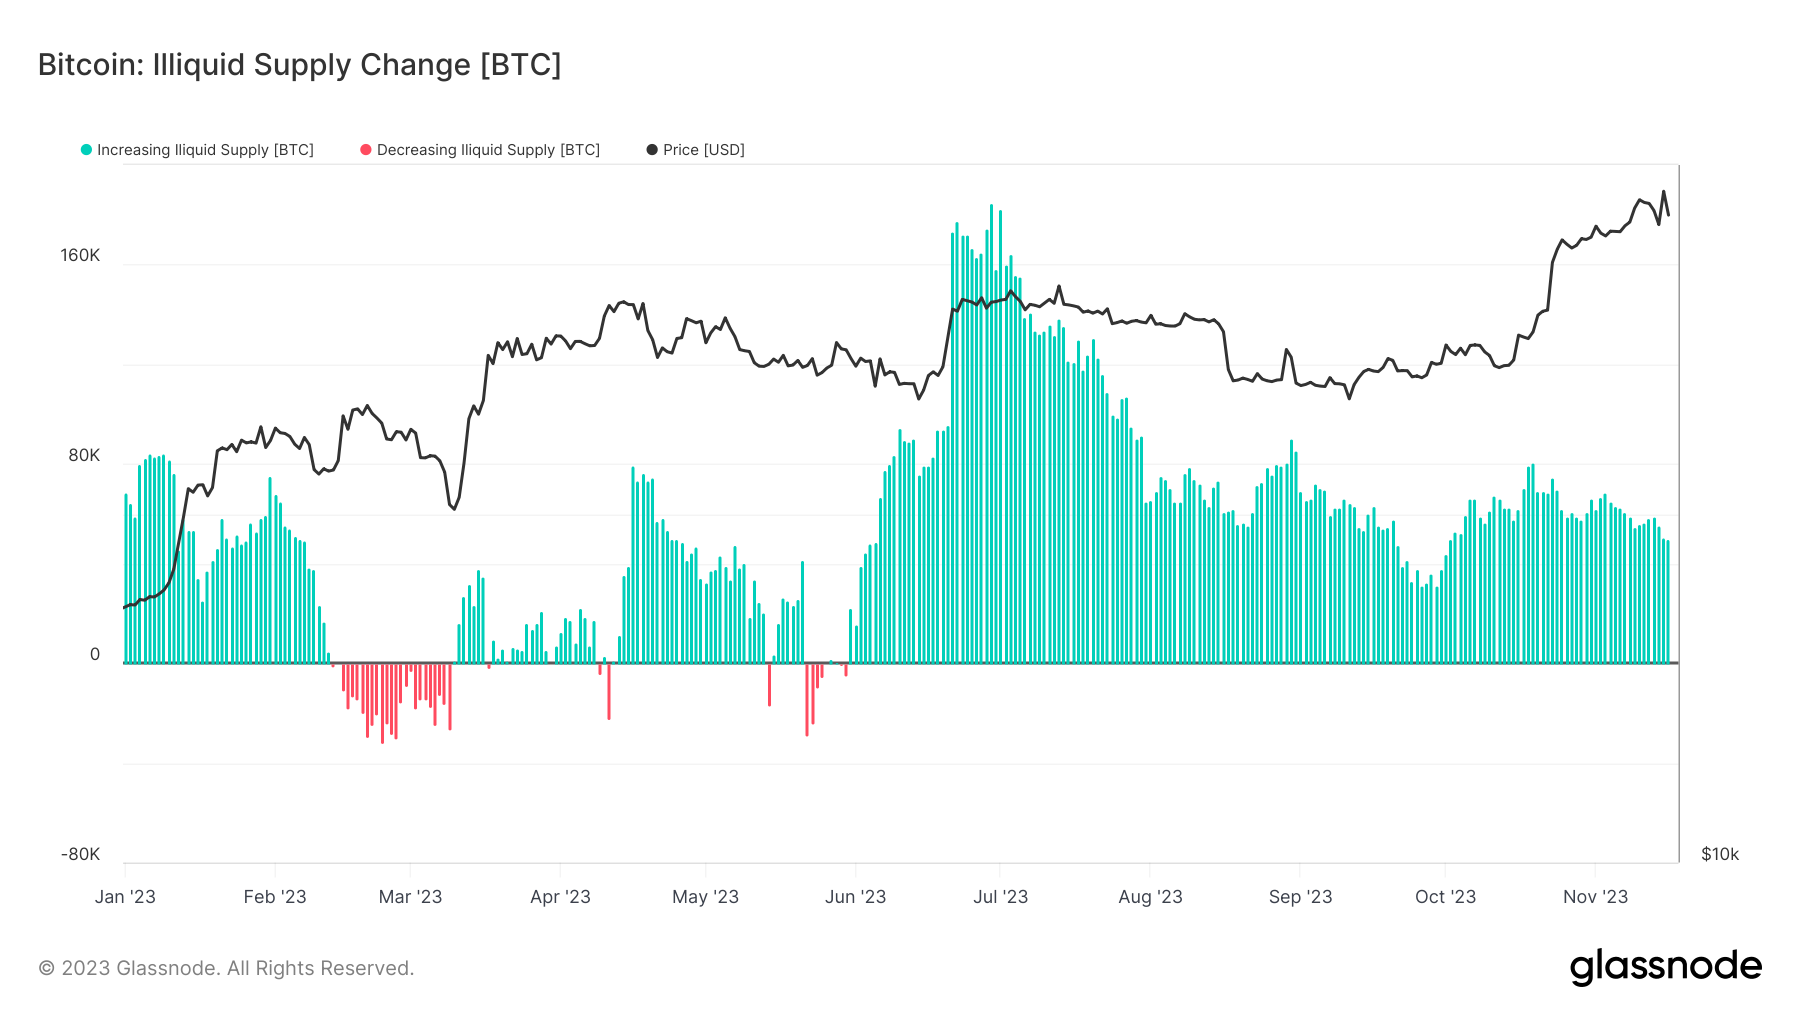Select the Mar '23 x-axis label
This screenshot has height=1013, width=1800.
coord(410,897)
